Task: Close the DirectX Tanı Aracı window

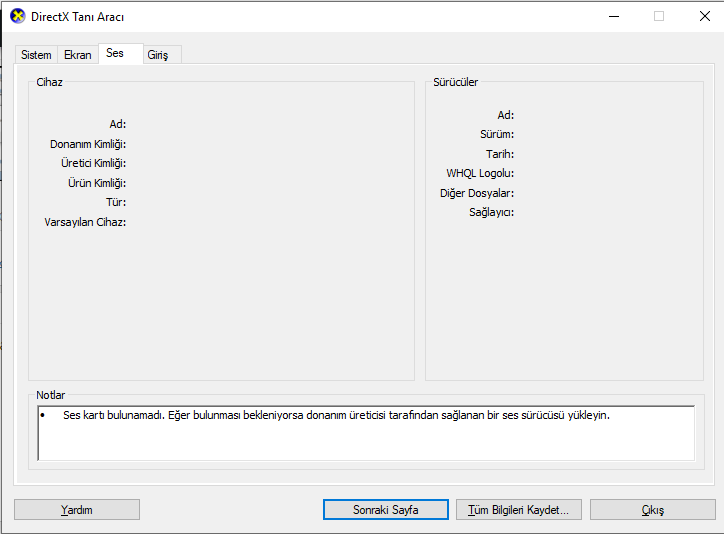Action: [704, 17]
